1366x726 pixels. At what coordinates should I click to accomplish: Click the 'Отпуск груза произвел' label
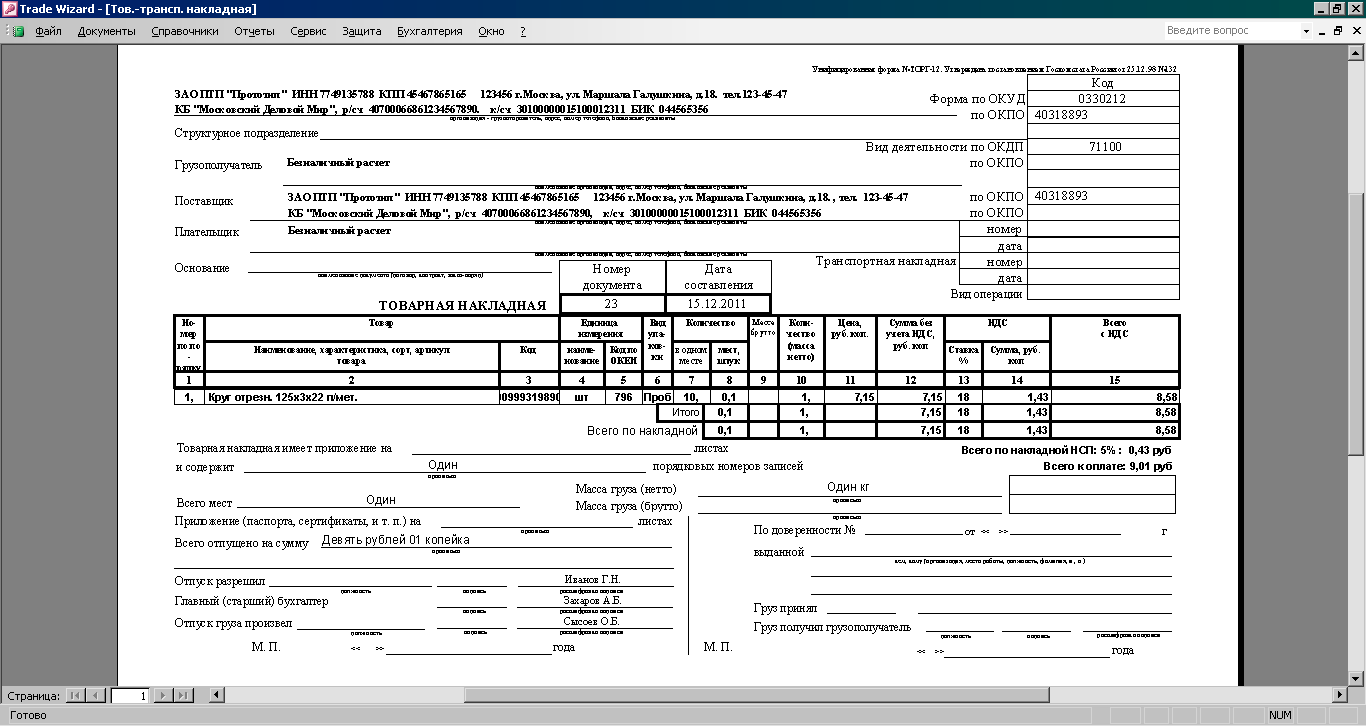[x=234, y=623]
